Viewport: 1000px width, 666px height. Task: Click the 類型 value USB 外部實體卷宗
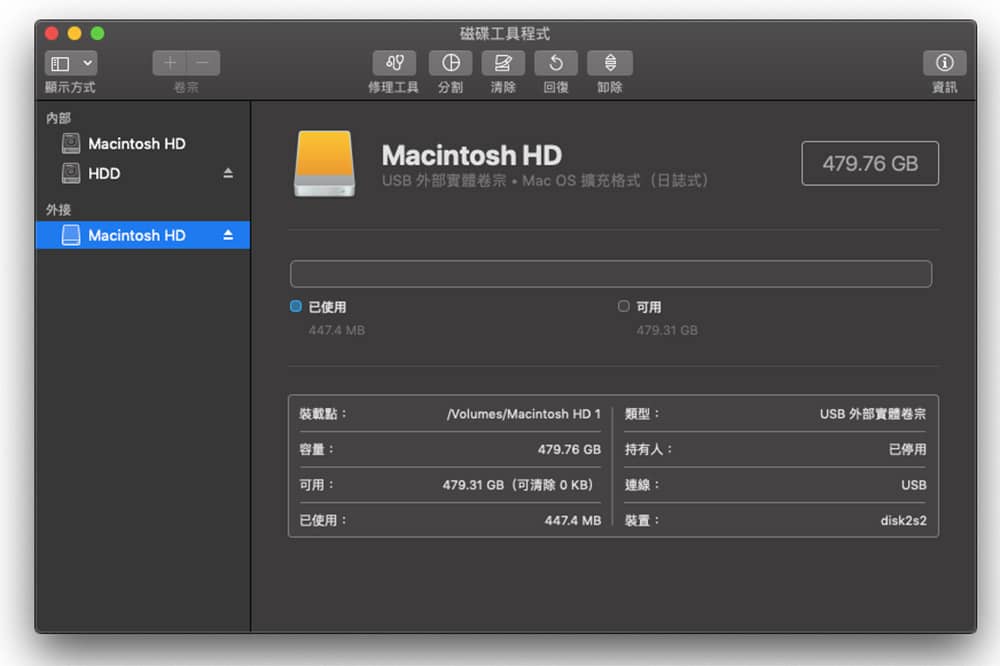pyautogui.click(x=872, y=414)
